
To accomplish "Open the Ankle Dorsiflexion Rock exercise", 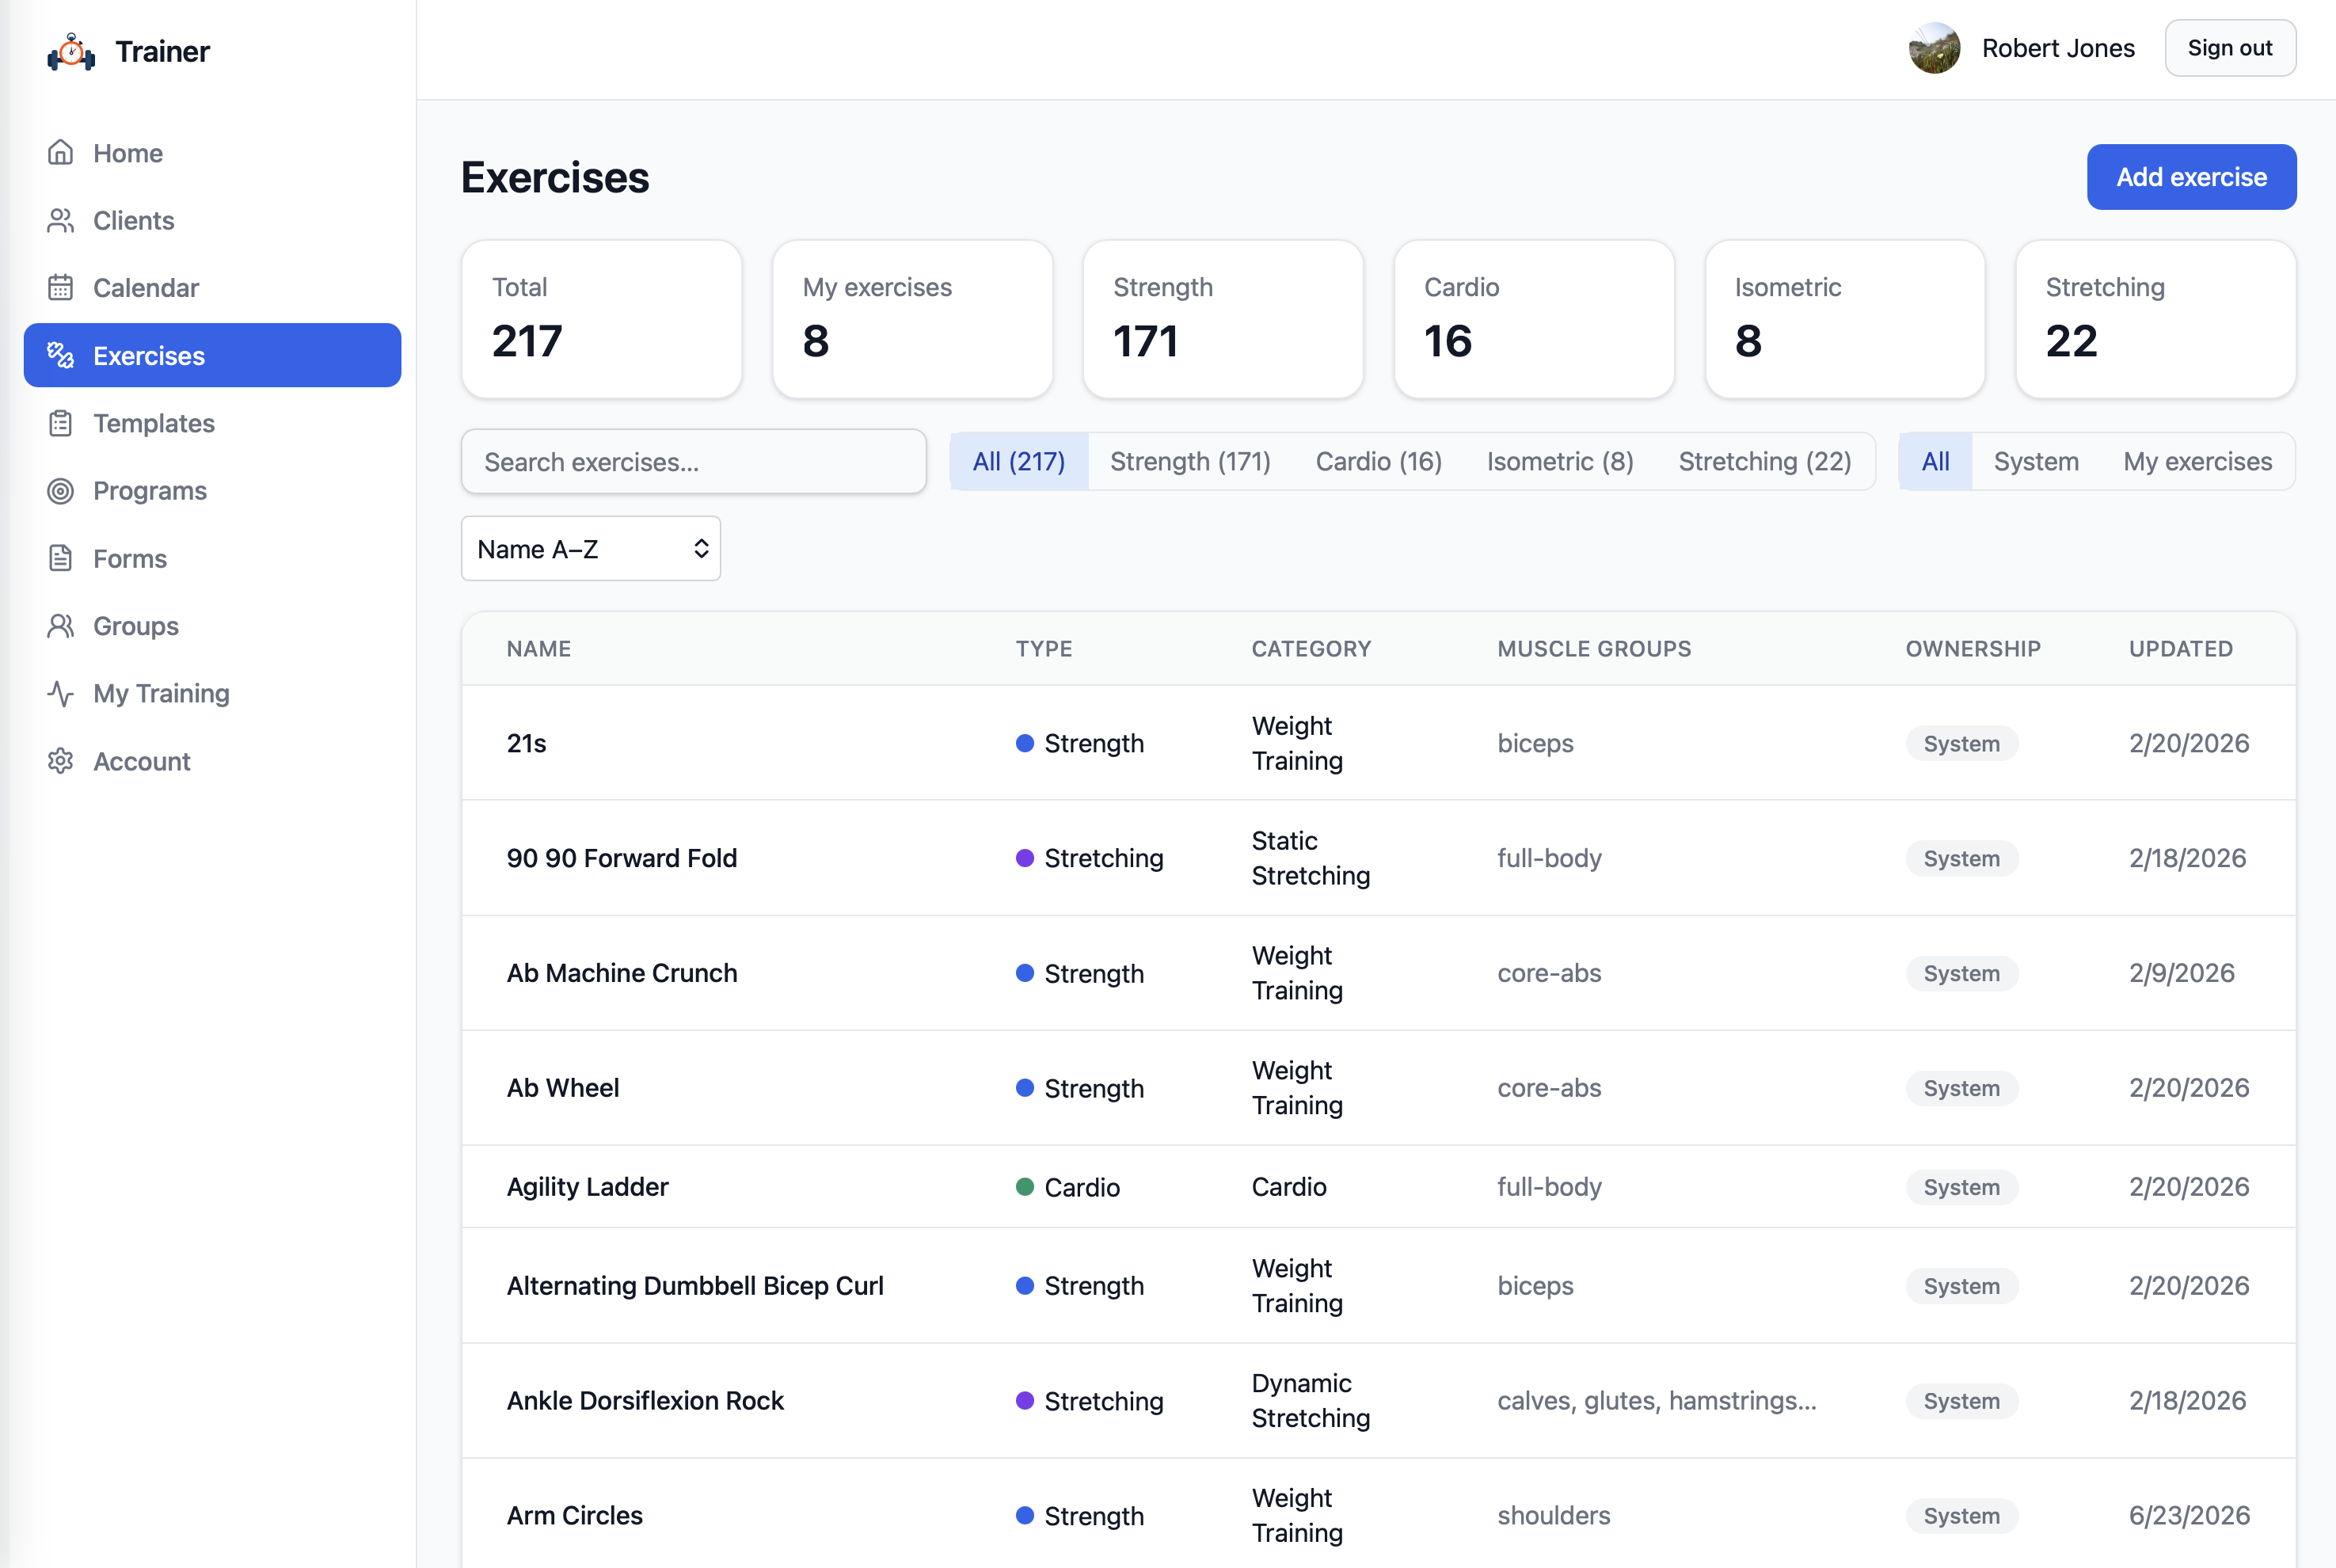I will [1378, 1401].
